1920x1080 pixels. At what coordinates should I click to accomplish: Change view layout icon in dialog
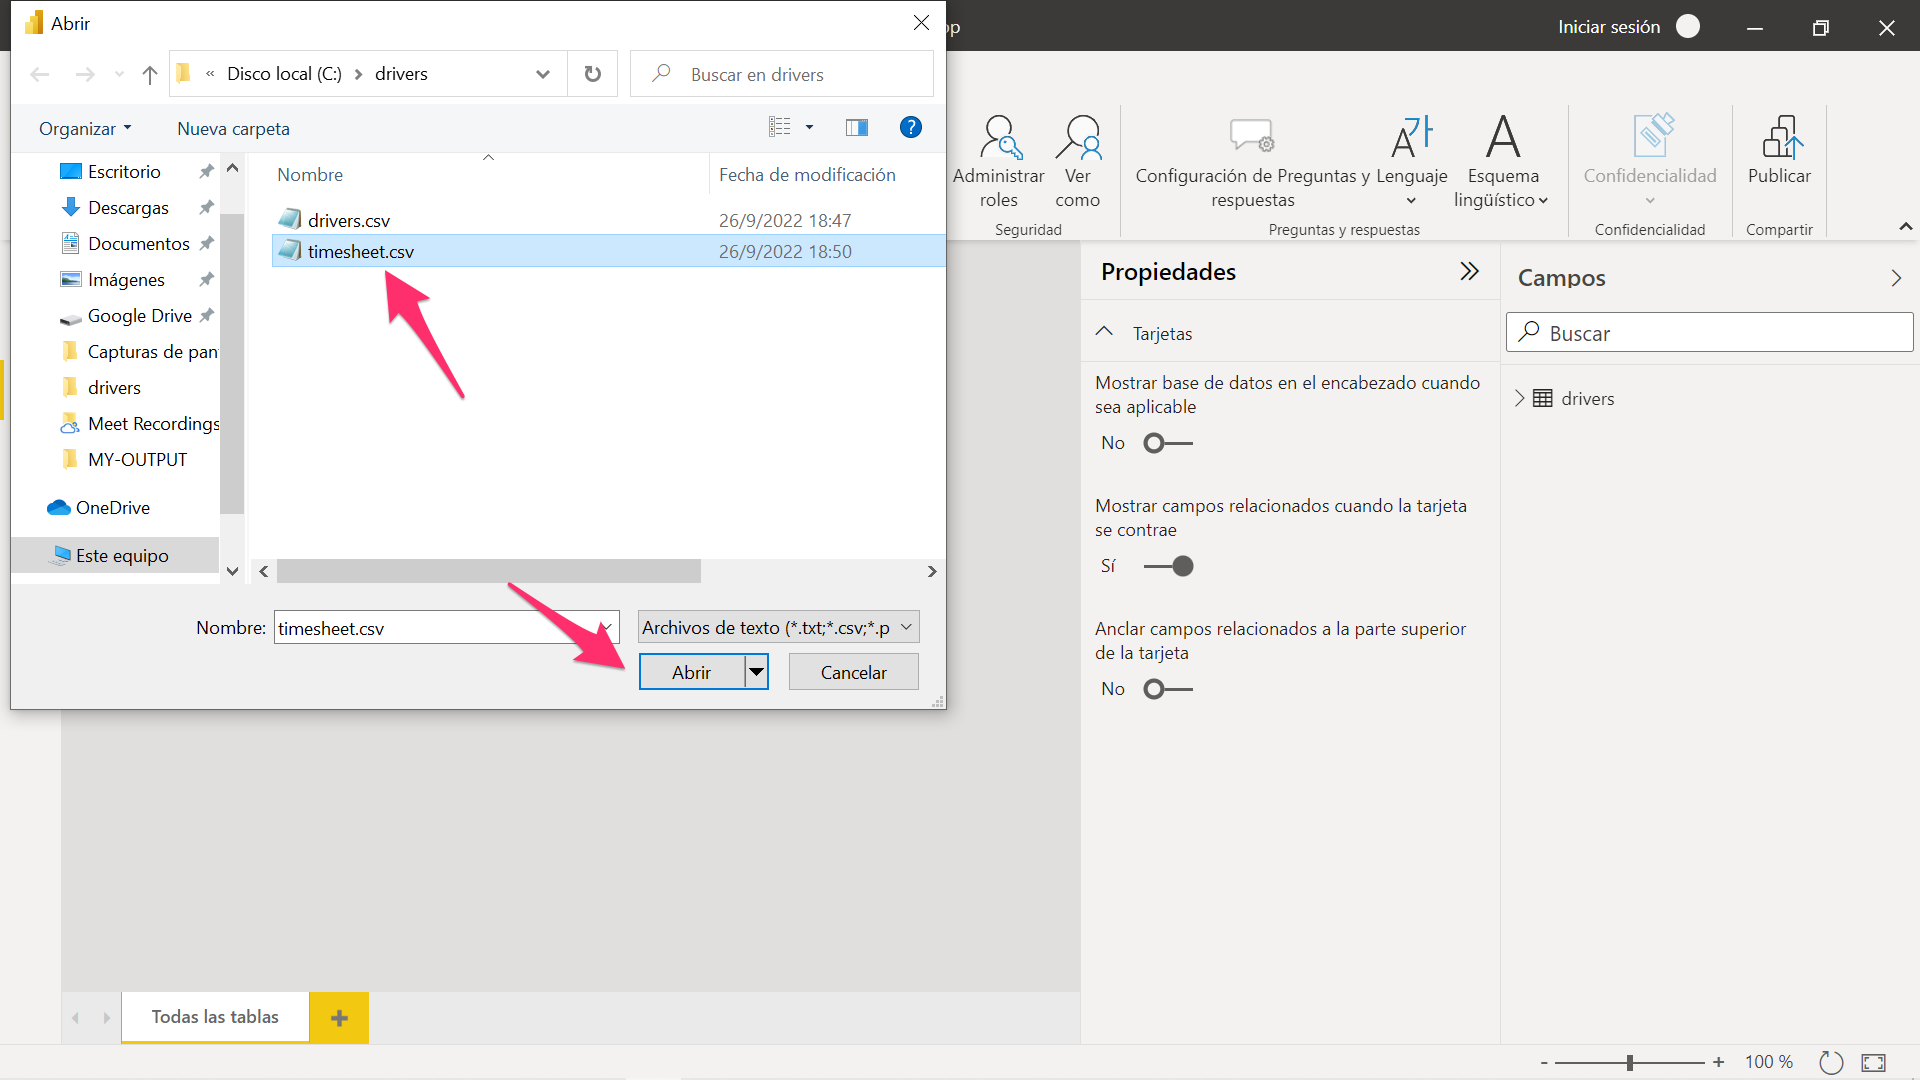(x=780, y=127)
